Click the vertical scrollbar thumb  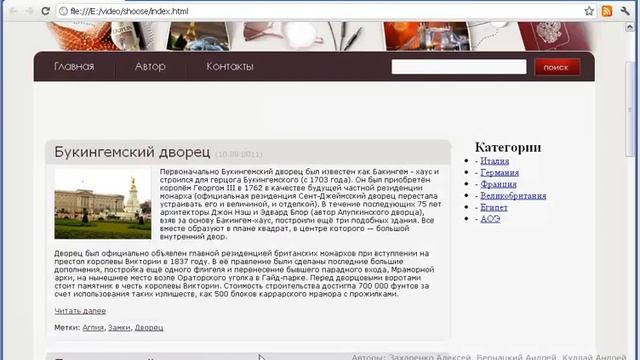tap(629, 109)
